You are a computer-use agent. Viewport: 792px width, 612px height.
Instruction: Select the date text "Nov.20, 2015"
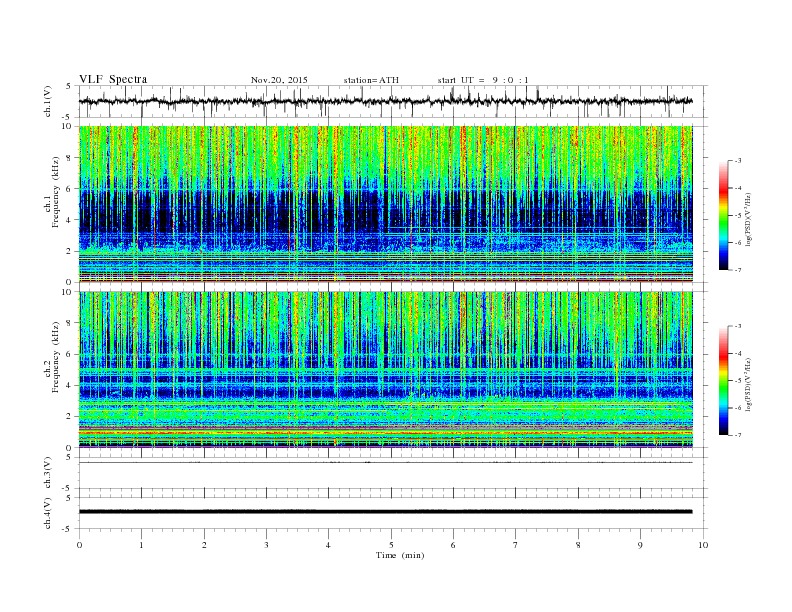(x=279, y=80)
